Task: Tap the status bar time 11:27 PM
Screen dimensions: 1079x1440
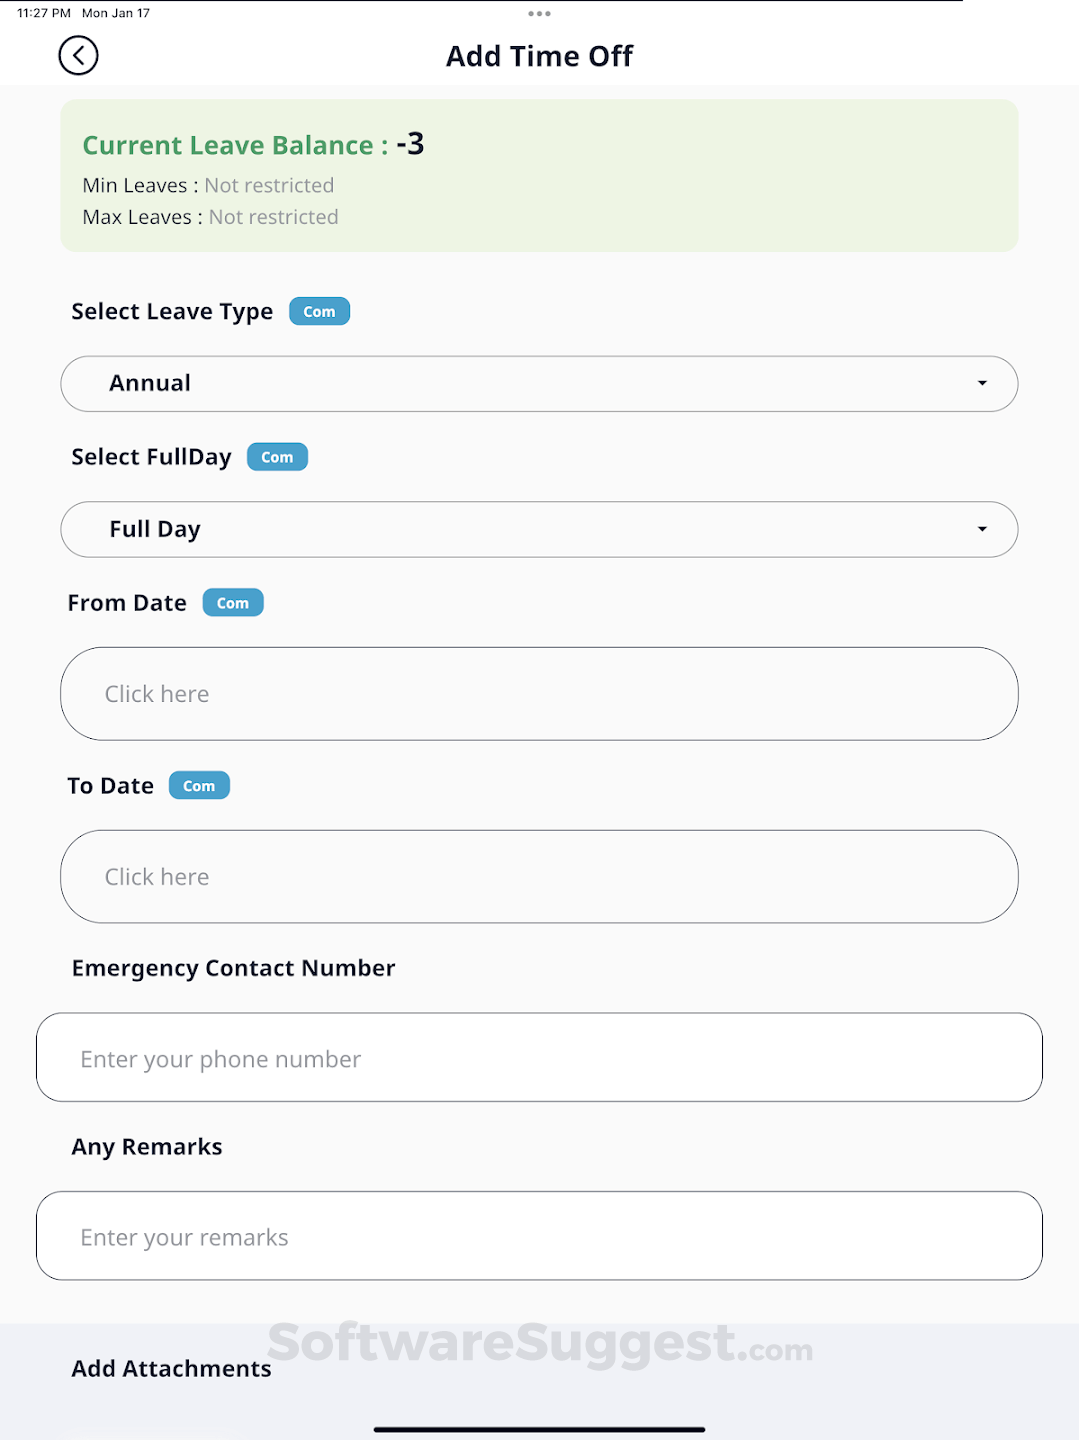Action: (44, 13)
